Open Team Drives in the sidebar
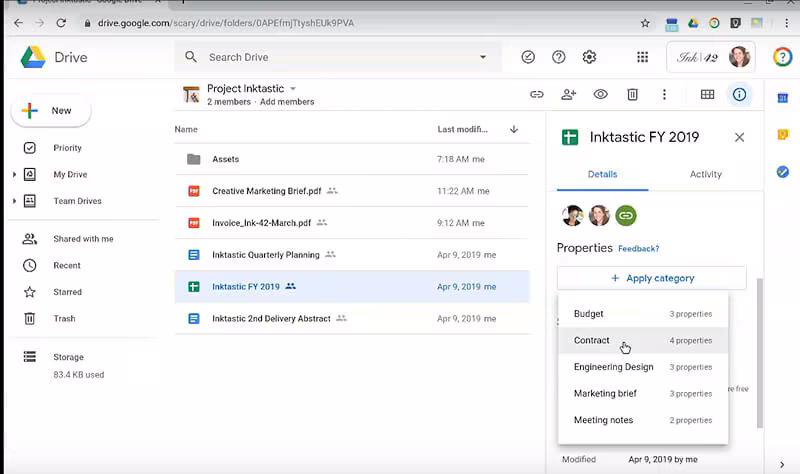The height and width of the screenshot is (474, 800). [77, 201]
